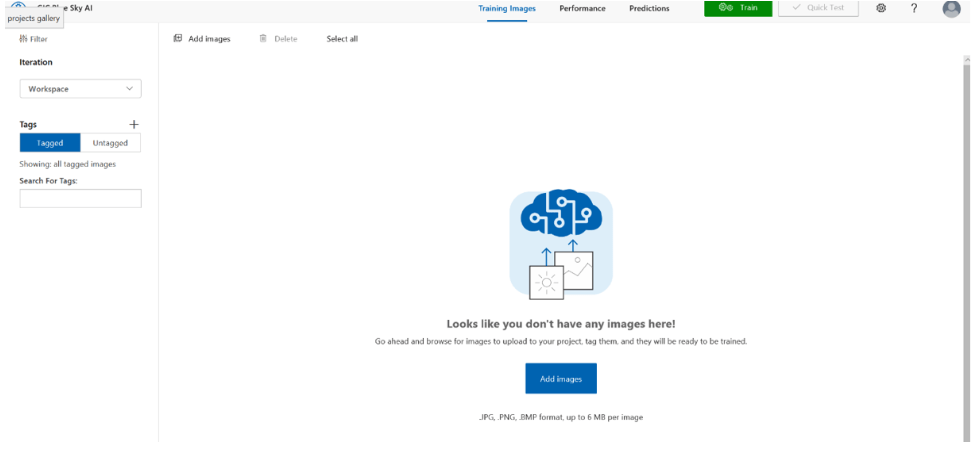Switch to Untagged images
Image resolution: width=976 pixels, height=454 pixels.
(x=110, y=143)
